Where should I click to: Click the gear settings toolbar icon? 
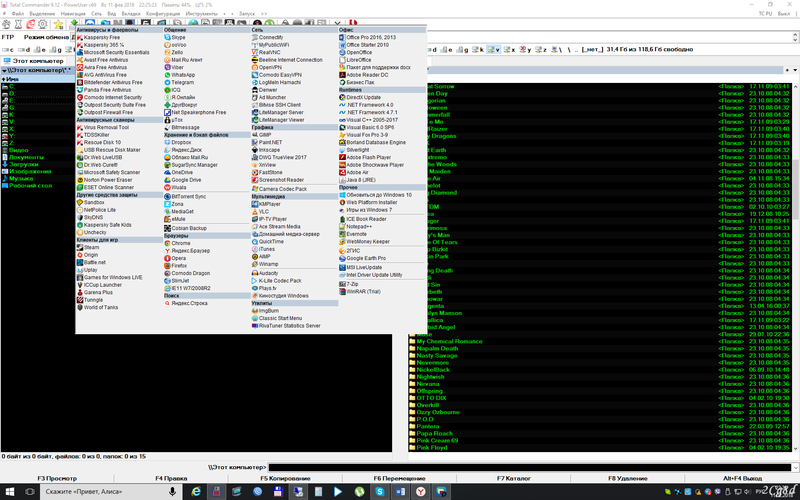tap(43, 24)
